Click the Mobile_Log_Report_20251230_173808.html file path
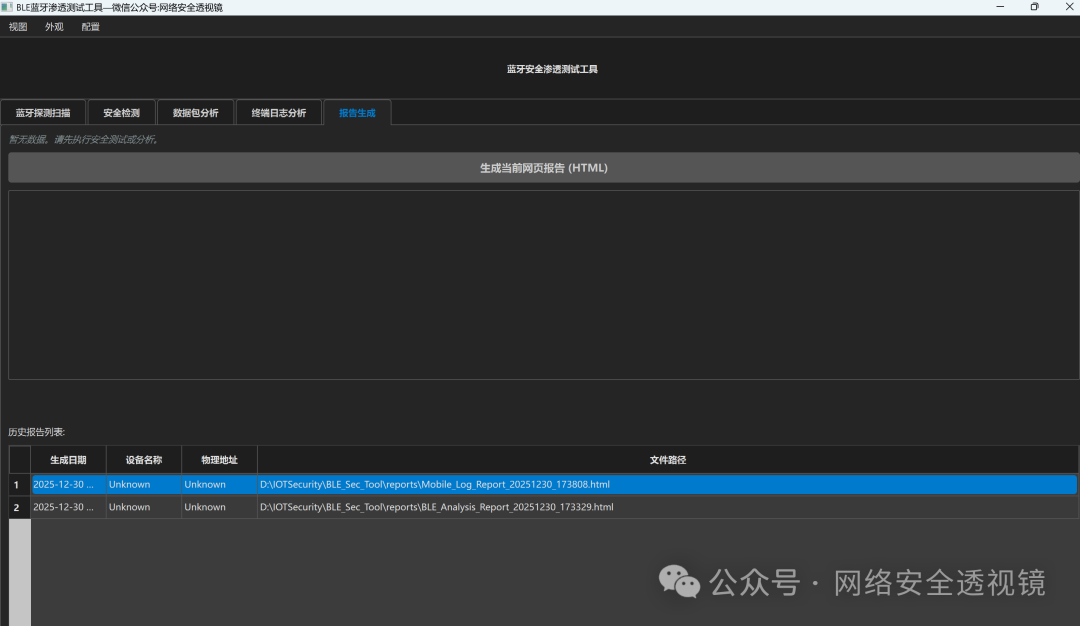1080x626 pixels. [x=435, y=485]
